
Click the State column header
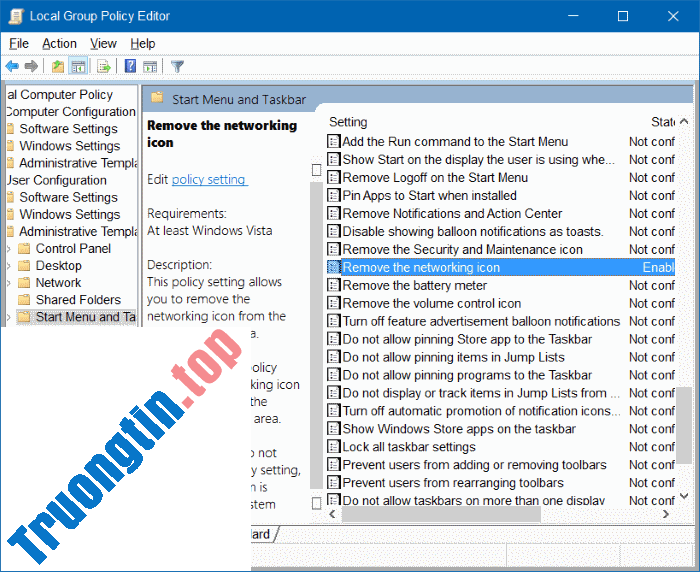663,122
